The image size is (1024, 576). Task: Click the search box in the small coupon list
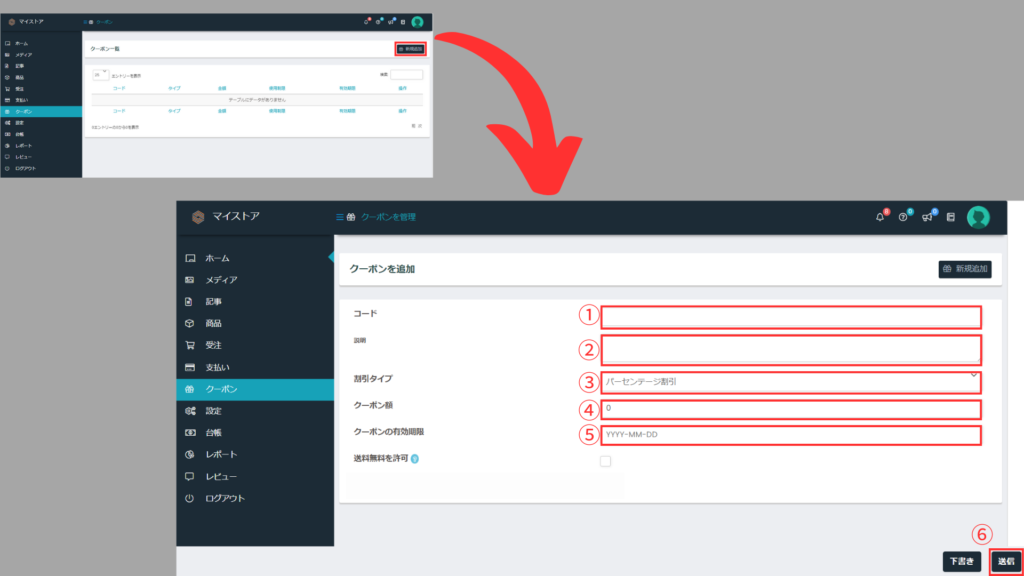pyautogui.click(x=406, y=75)
